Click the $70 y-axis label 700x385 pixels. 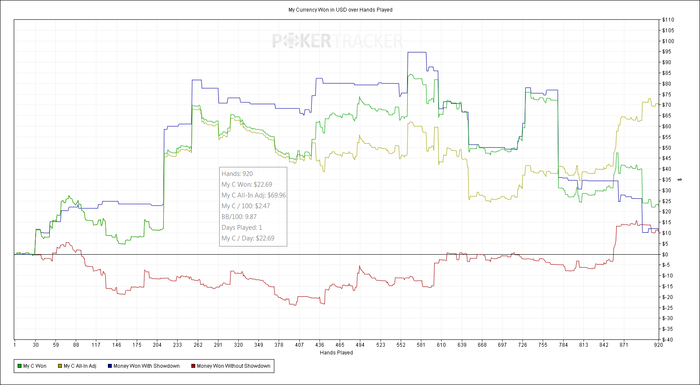pos(667,105)
